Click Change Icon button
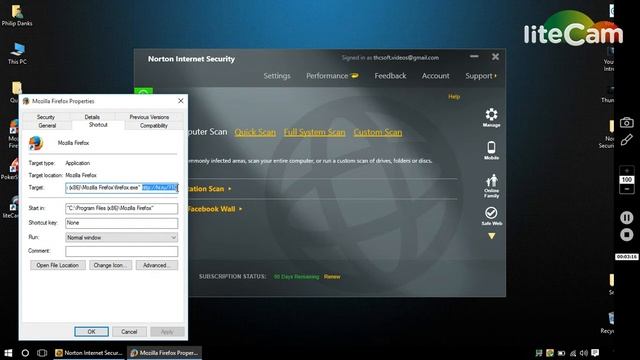 coord(110,265)
